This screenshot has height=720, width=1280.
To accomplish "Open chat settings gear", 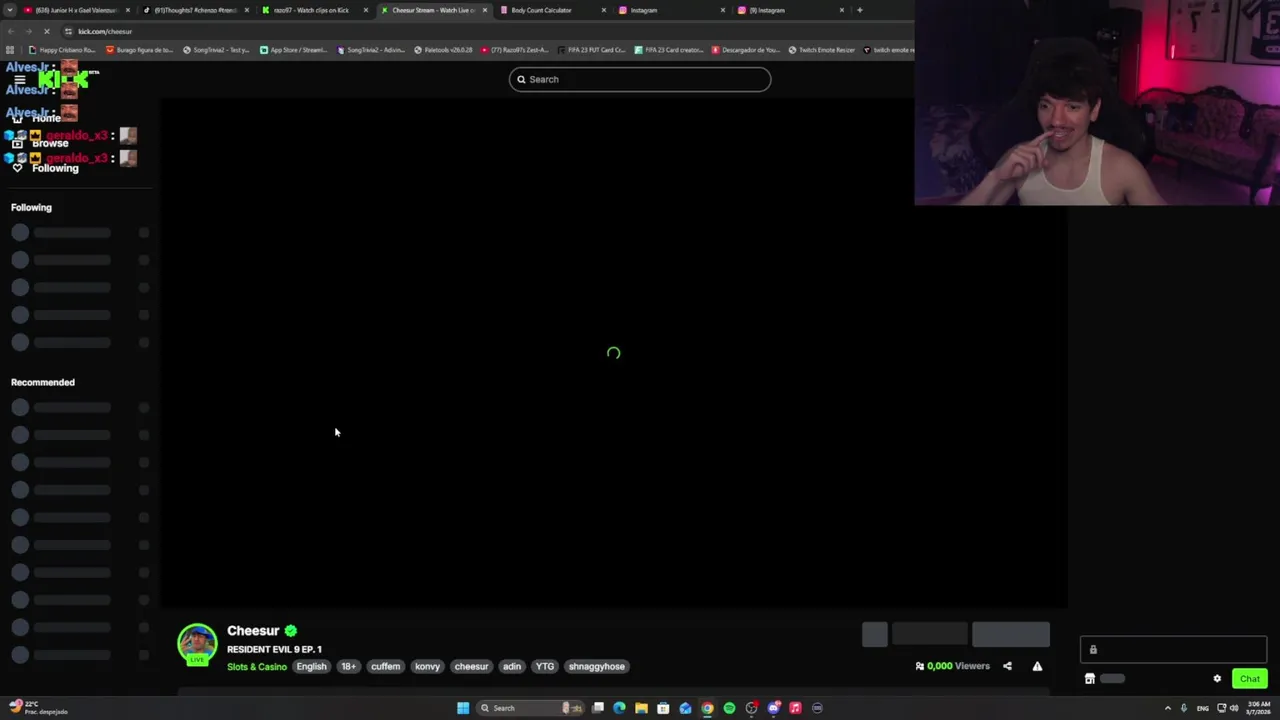I will 1217,679.
